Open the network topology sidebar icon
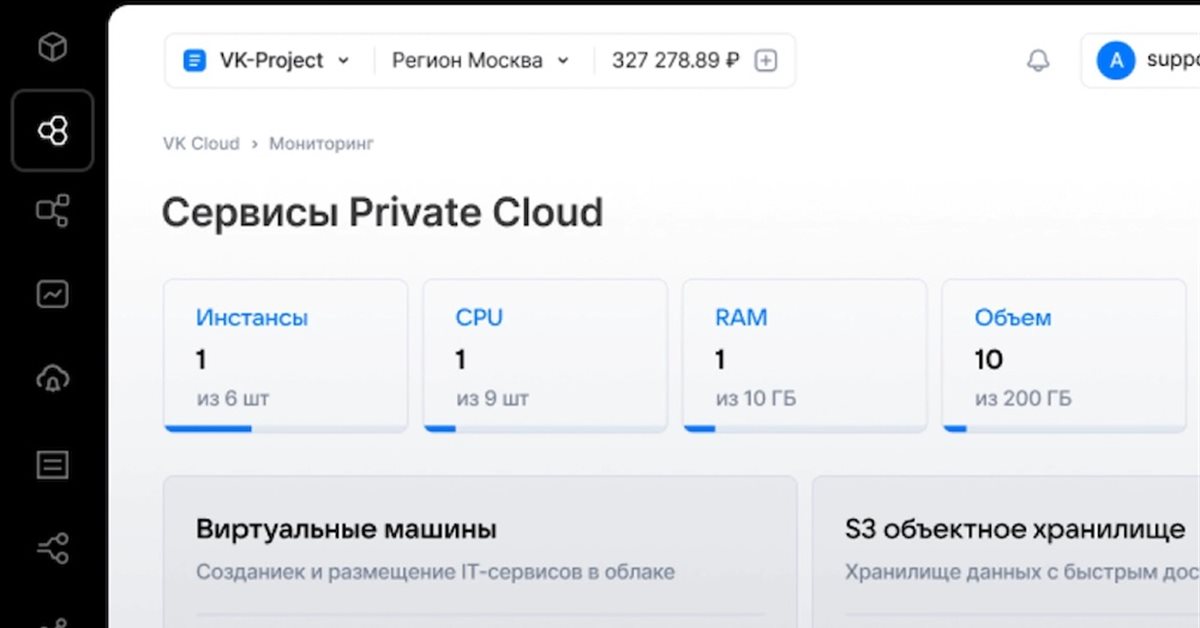The width and height of the screenshot is (1200, 628). pos(52,212)
